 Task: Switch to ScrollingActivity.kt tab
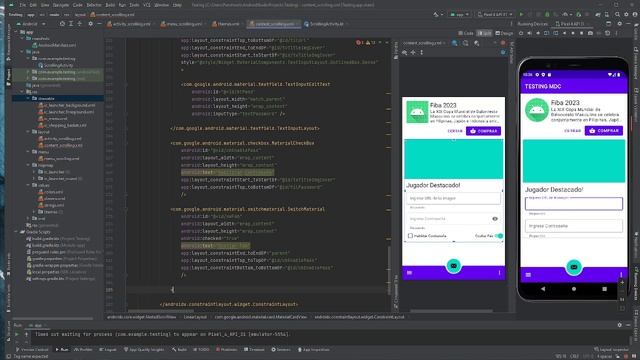coord(326,24)
